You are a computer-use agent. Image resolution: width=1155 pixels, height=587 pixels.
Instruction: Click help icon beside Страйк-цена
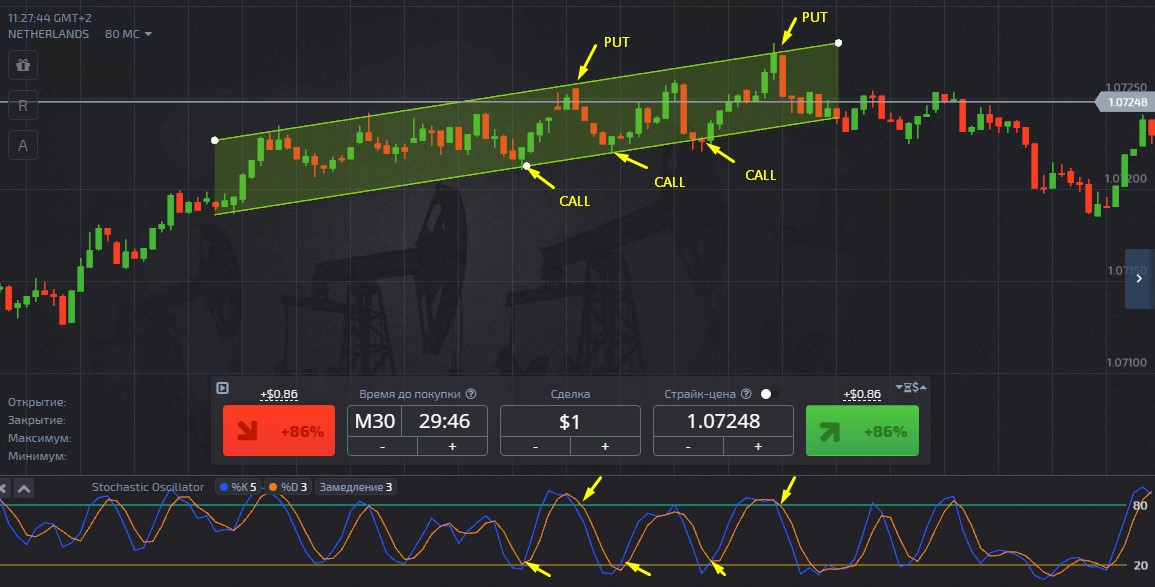pyautogui.click(x=746, y=394)
